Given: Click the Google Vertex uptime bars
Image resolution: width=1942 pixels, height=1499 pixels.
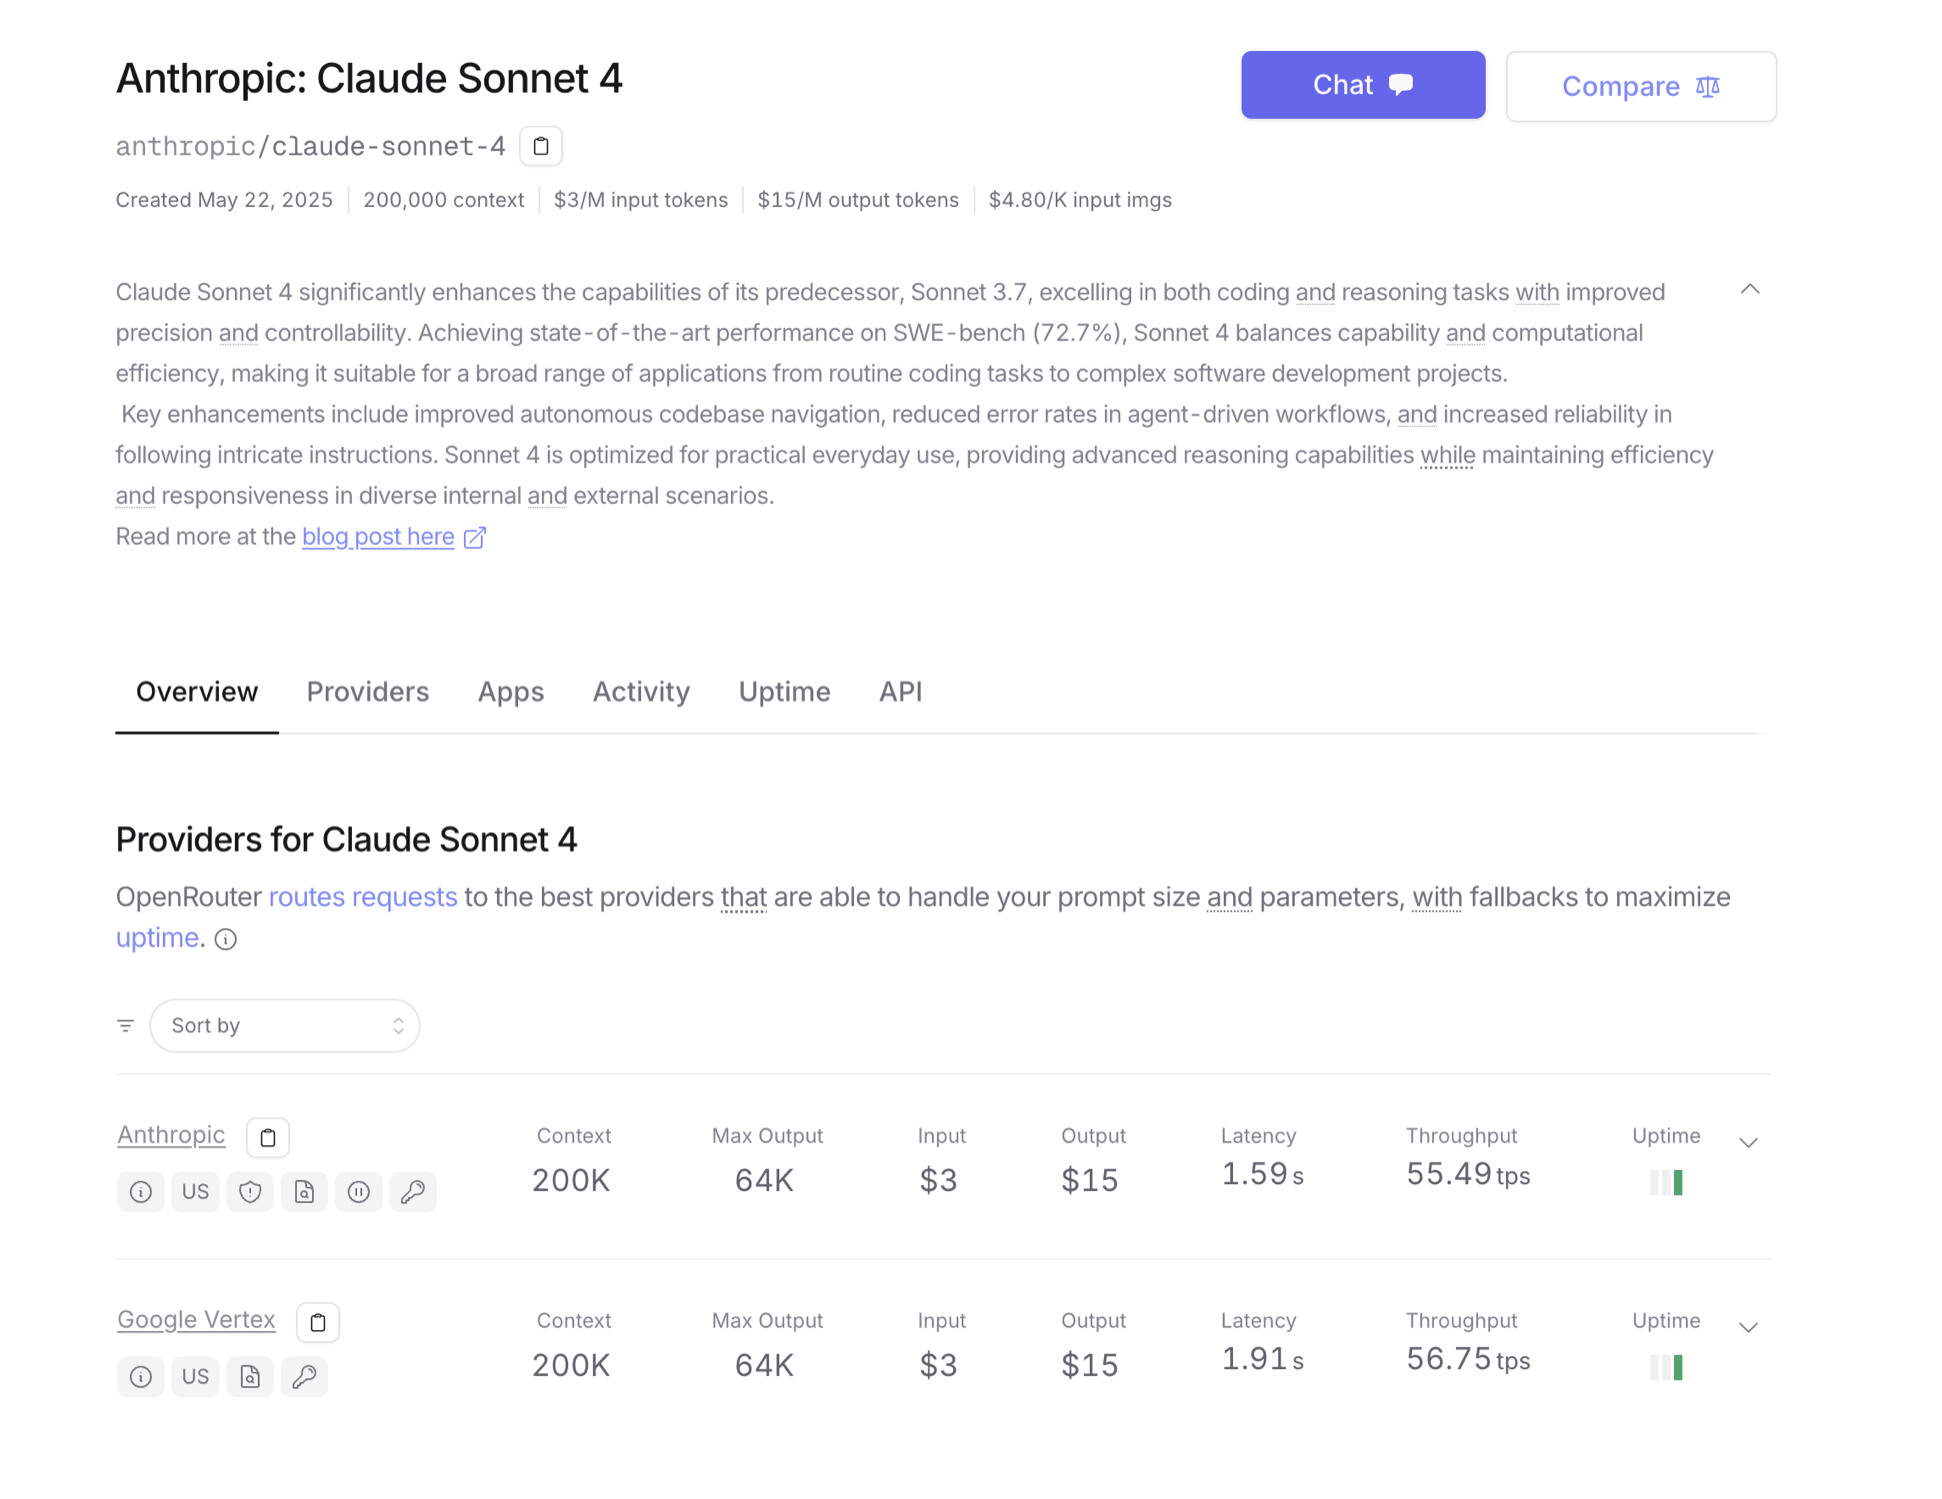Looking at the screenshot, I should point(1666,1368).
